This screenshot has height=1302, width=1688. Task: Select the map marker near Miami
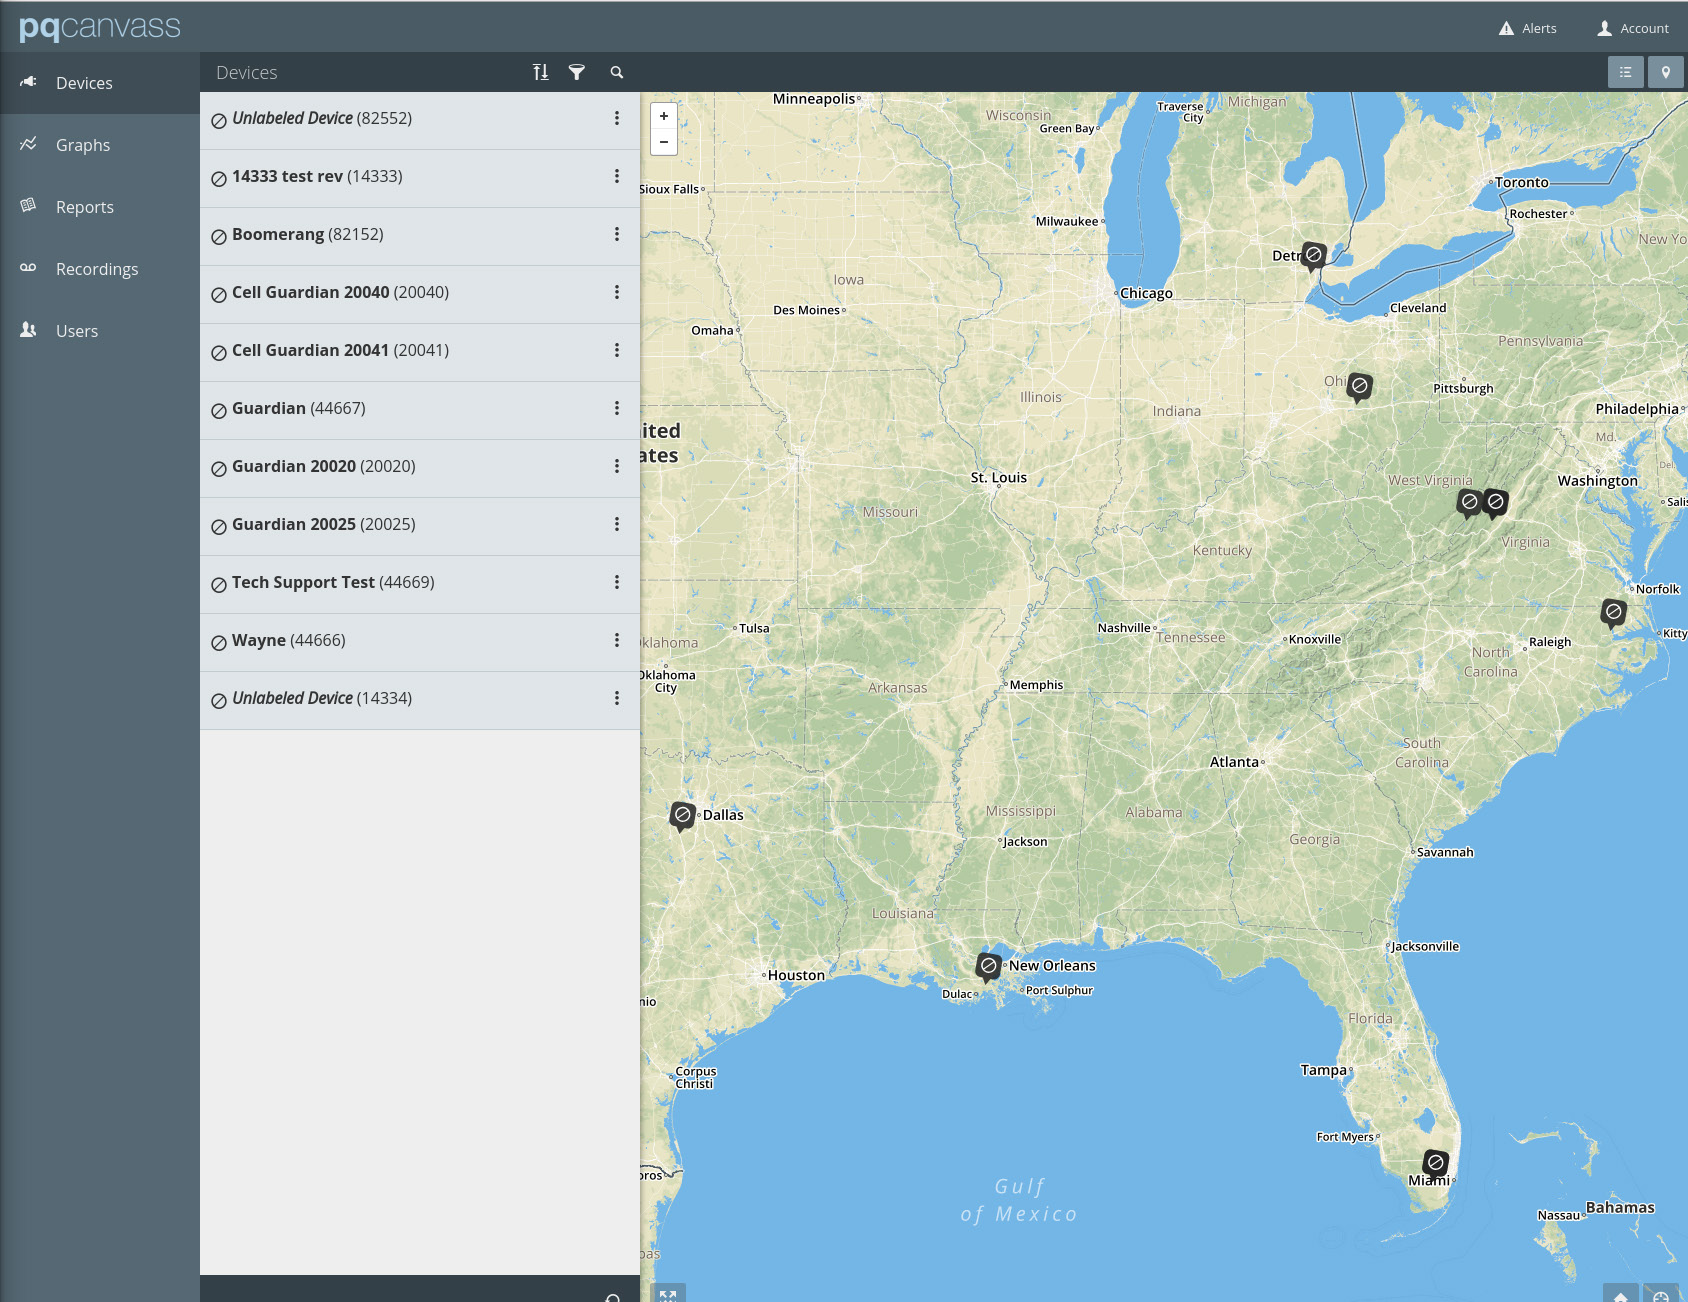coord(1436,1162)
